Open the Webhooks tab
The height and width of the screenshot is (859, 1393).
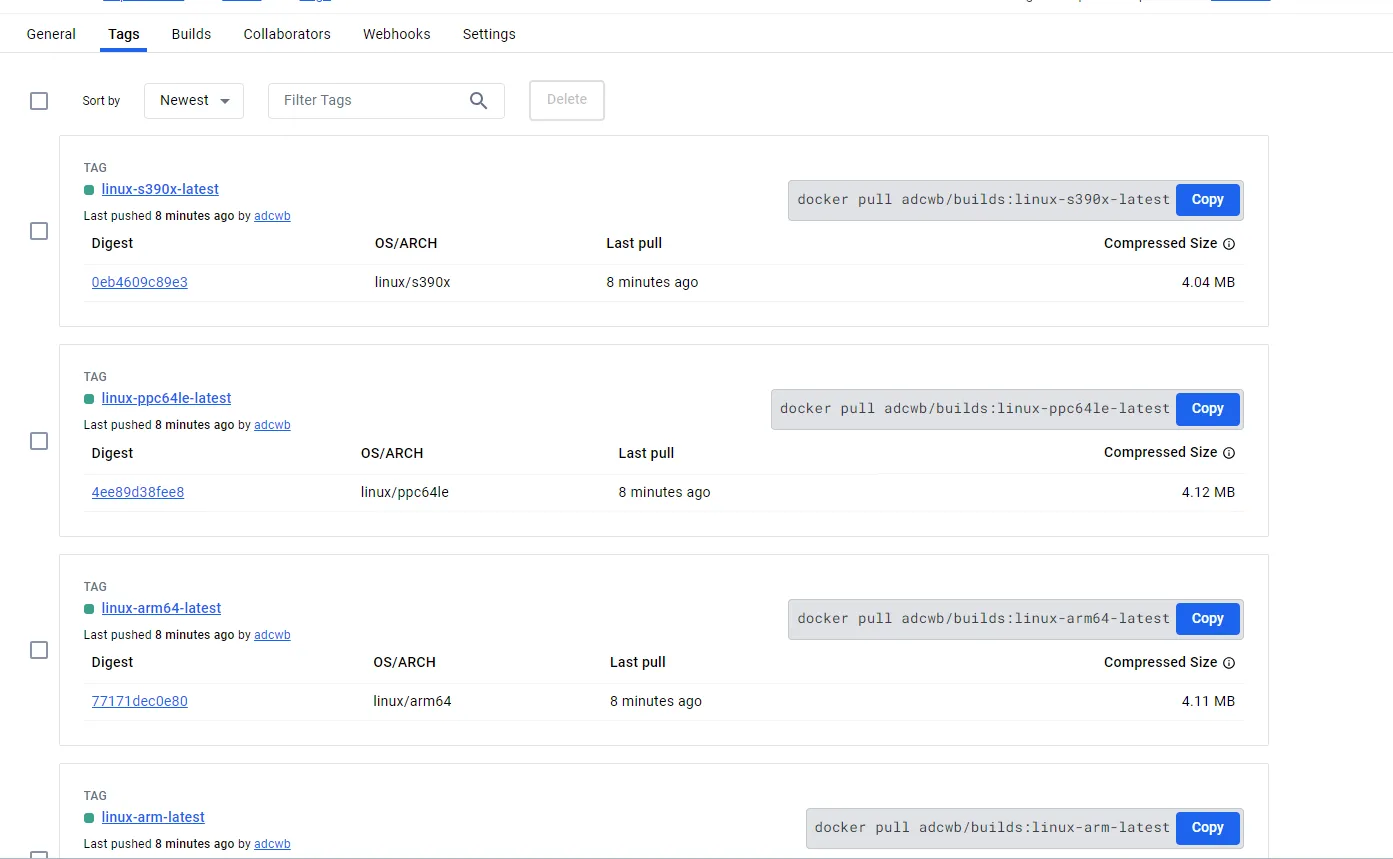(396, 34)
